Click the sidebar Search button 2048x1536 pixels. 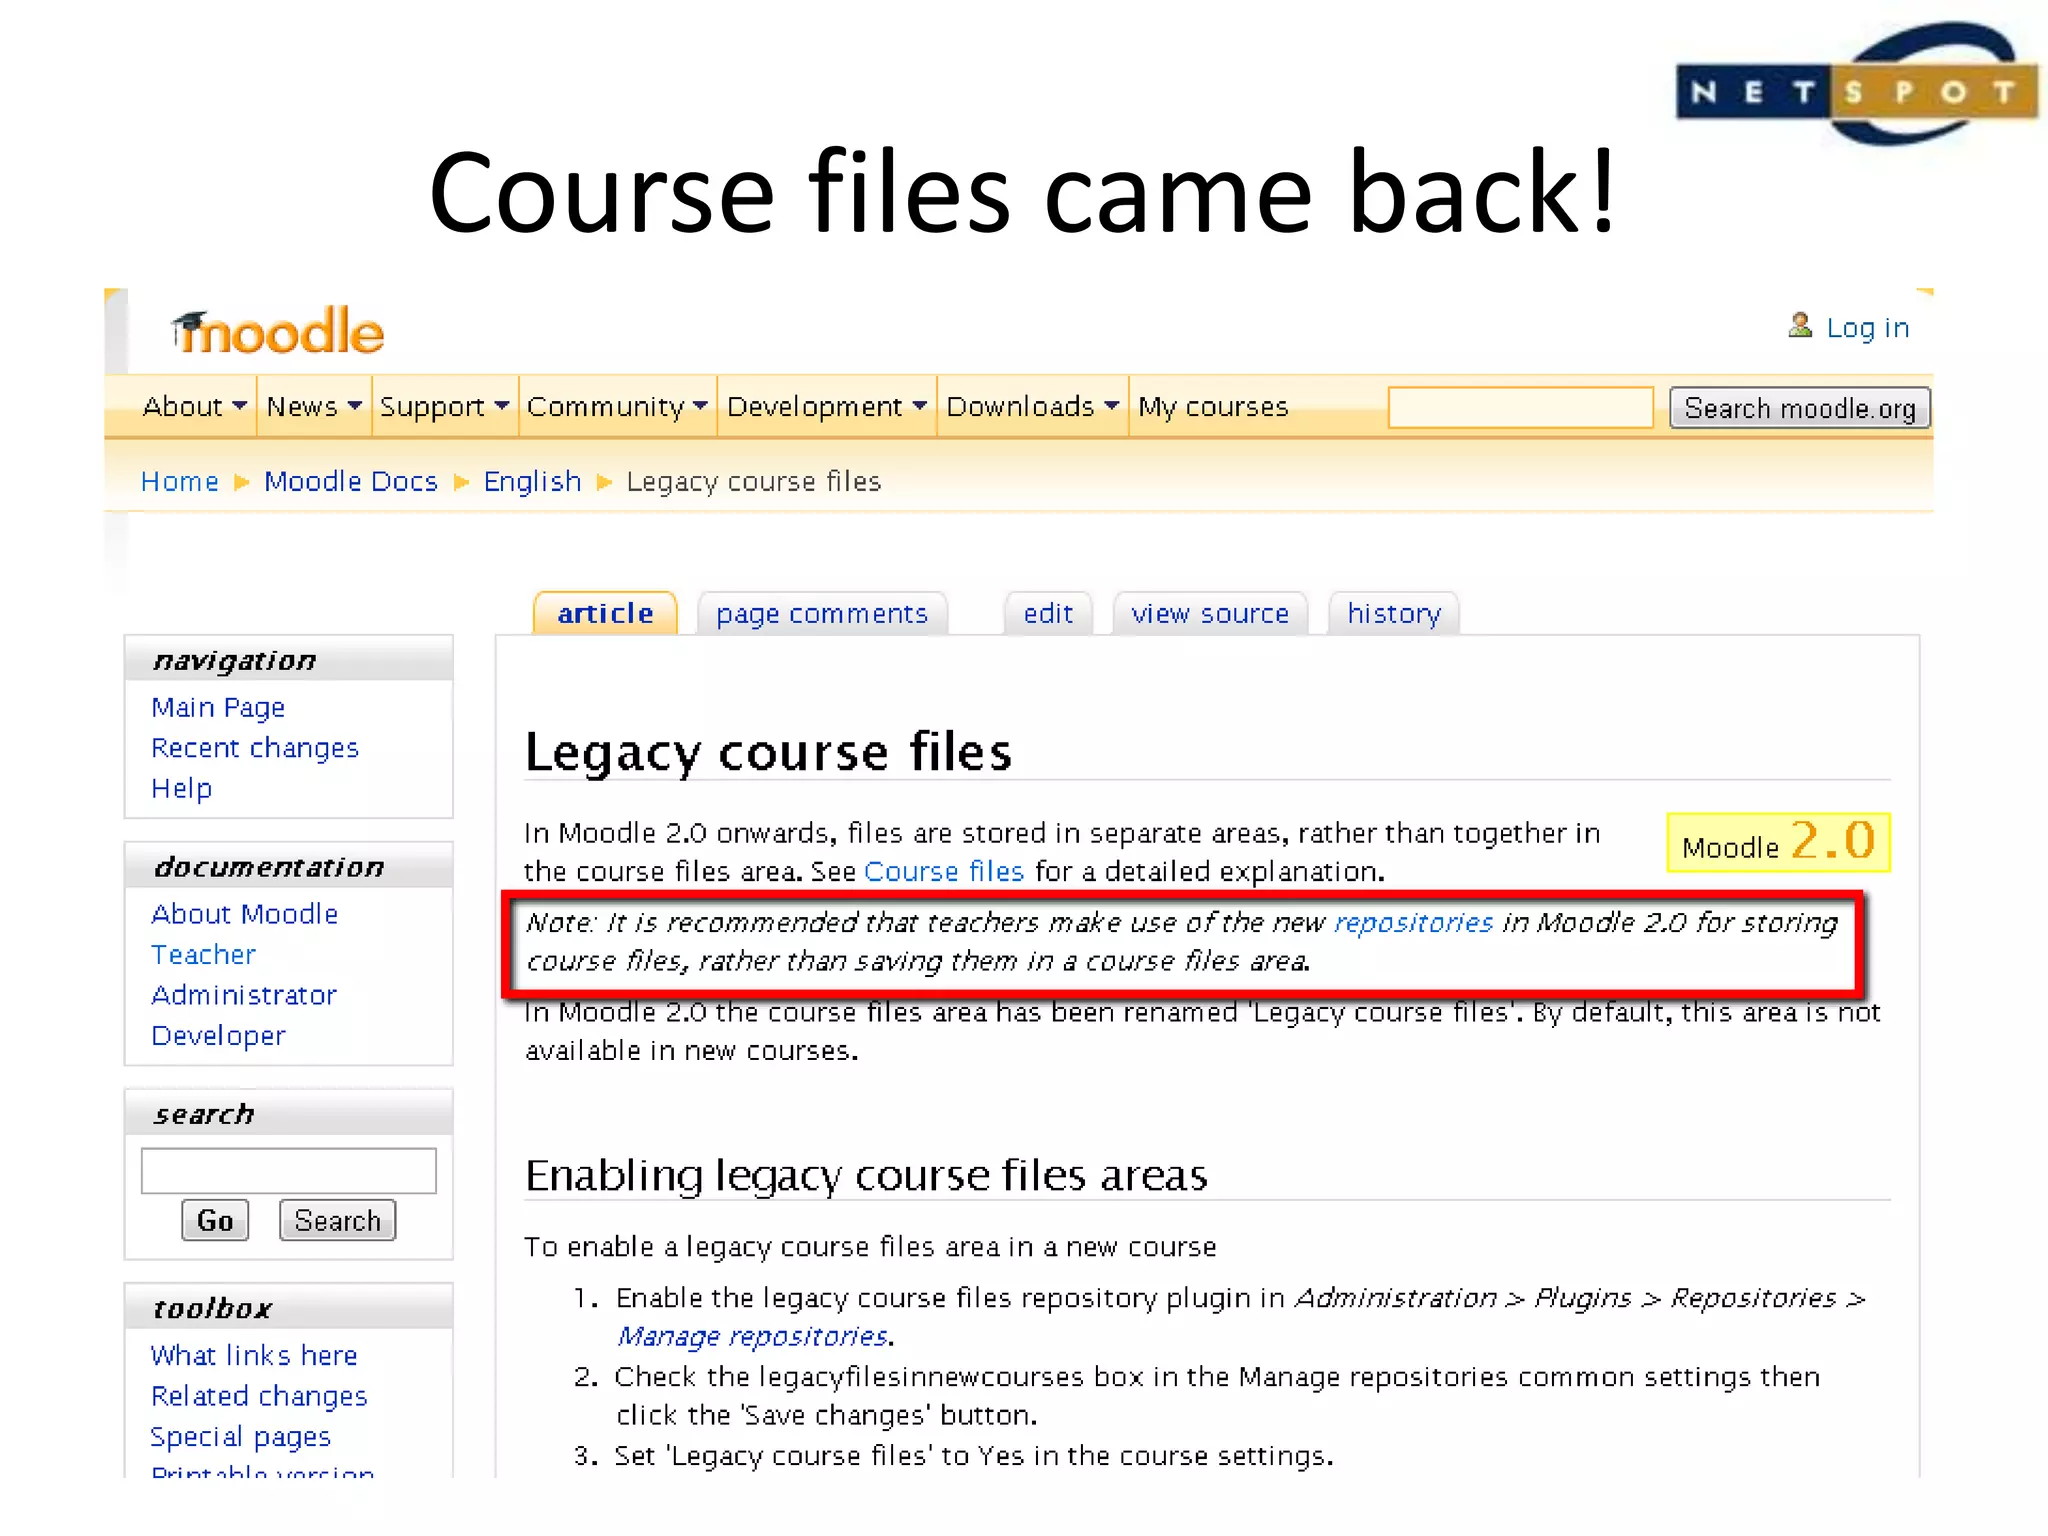pyautogui.click(x=337, y=1220)
